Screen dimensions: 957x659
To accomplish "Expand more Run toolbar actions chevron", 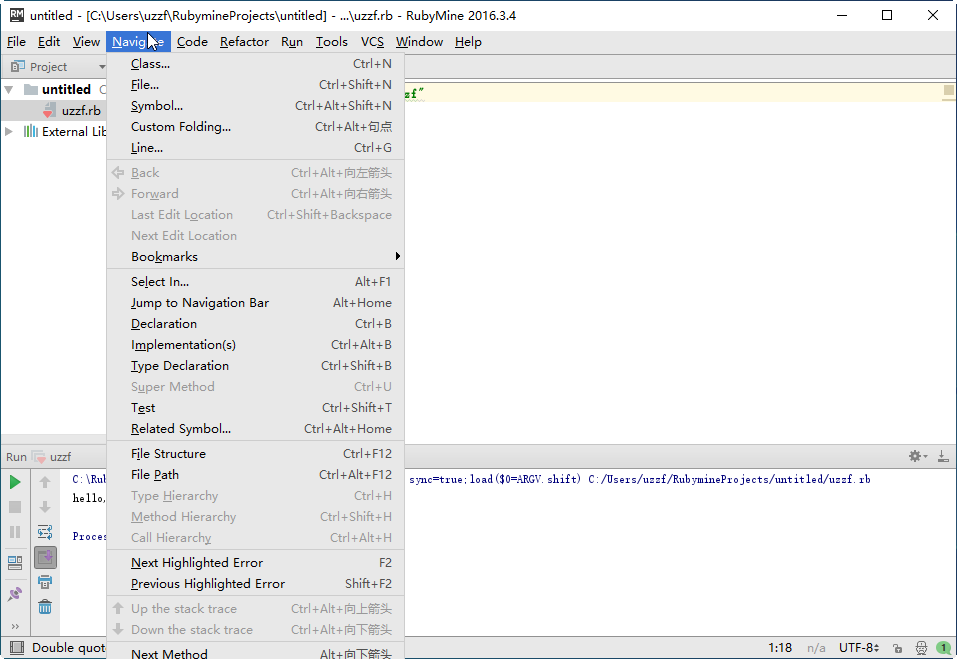I will coord(15,626).
